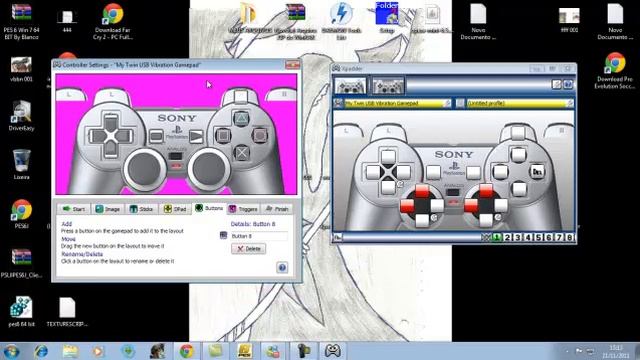Open Google Chrome from the taskbar
The image size is (640, 360).
[x=187, y=351]
